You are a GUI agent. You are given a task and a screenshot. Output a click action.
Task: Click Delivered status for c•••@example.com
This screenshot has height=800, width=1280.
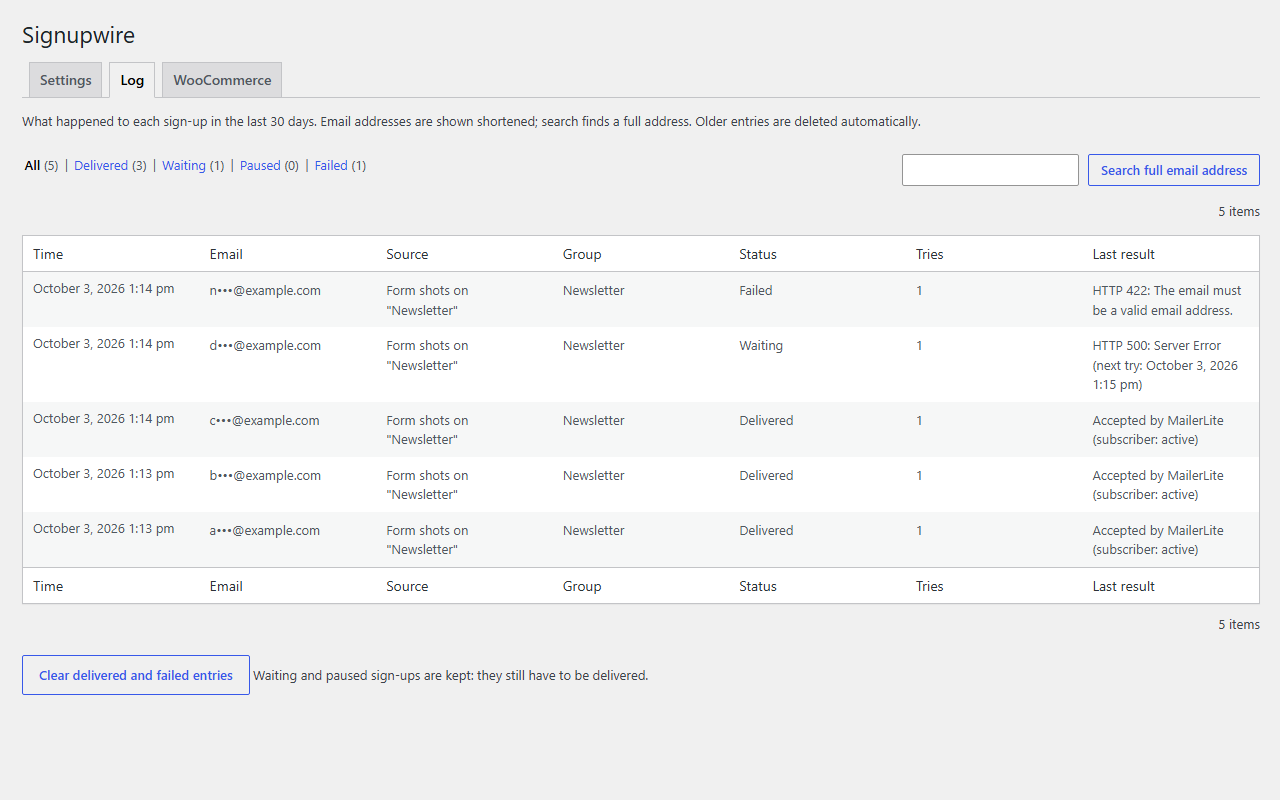(766, 421)
